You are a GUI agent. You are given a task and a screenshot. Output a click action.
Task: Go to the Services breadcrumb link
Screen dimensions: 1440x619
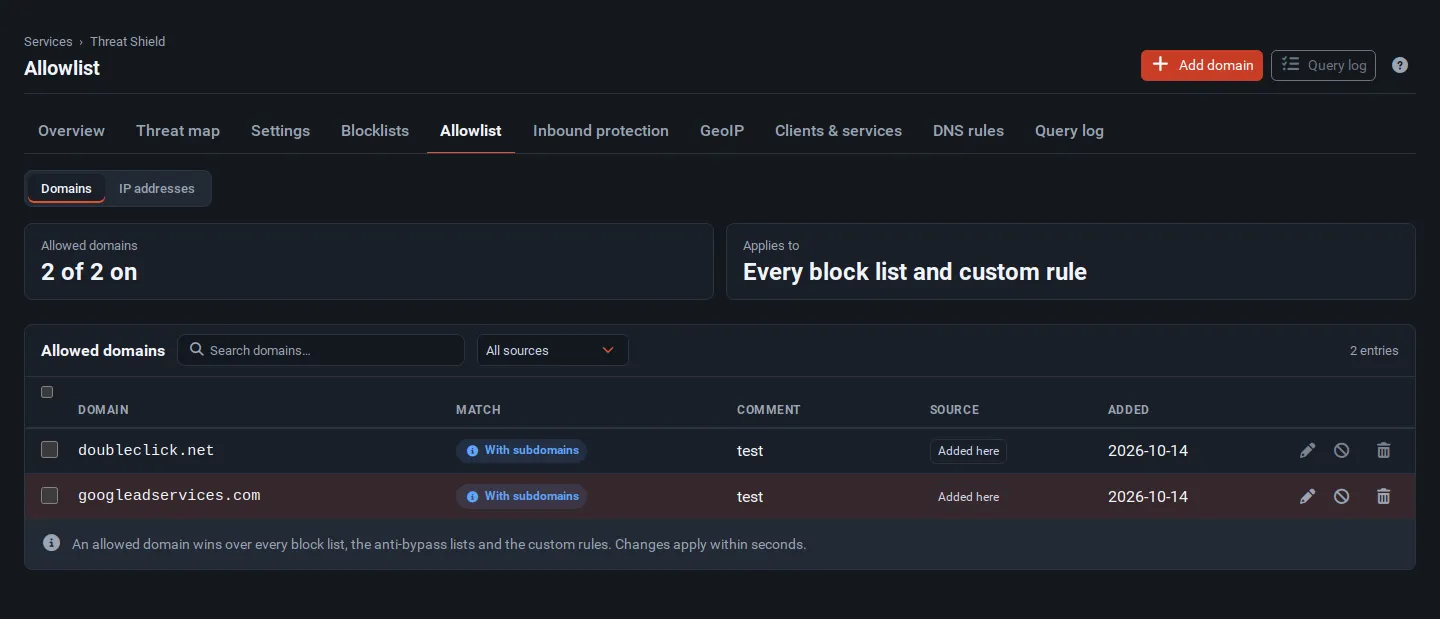pyautogui.click(x=48, y=42)
